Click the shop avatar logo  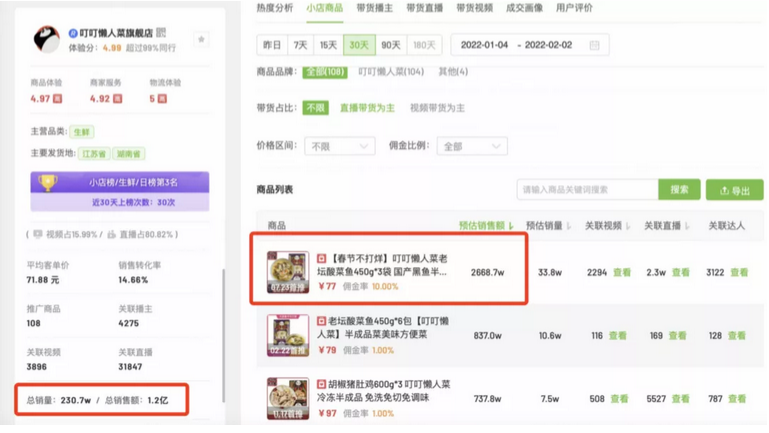[x=47, y=39]
